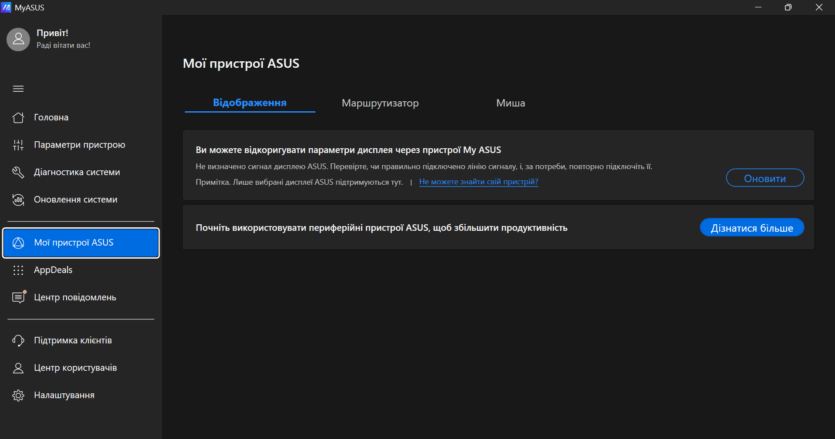Click the MyASUS logo in title bar
This screenshot has width=835, height=439.
coord(7,7)
